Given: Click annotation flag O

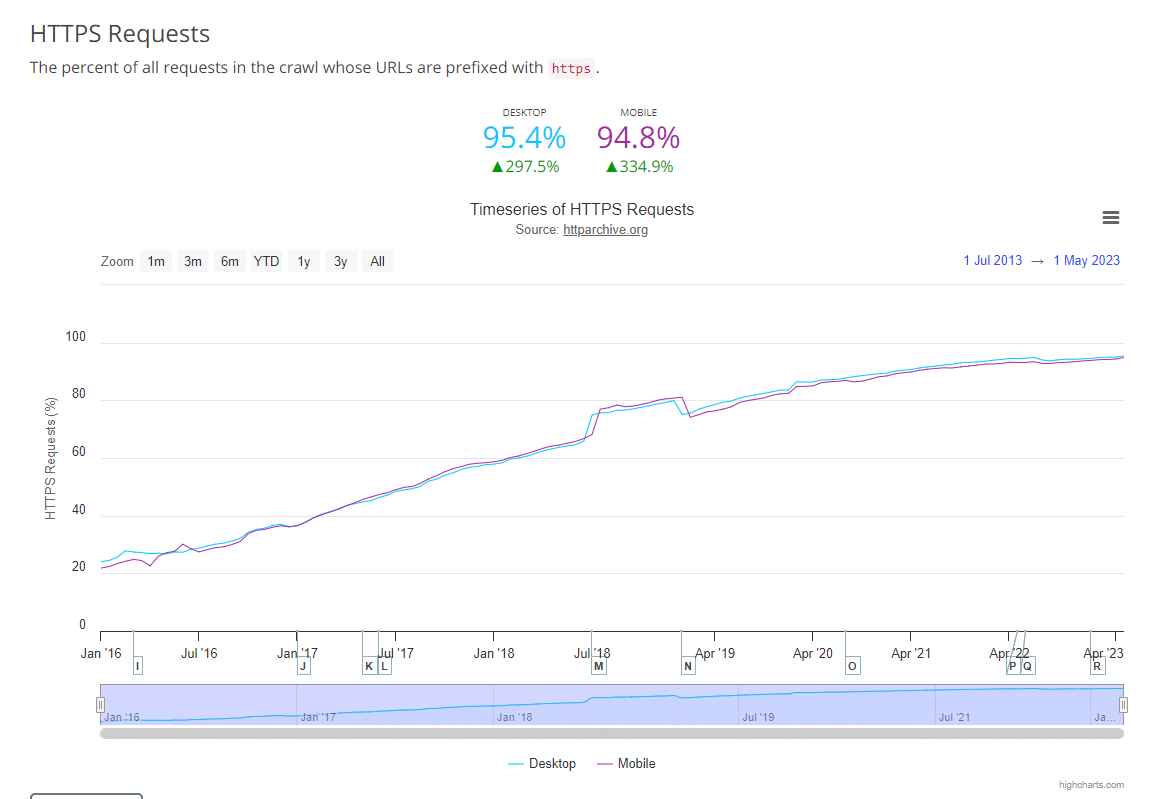Looking at the screenshot, I should [852, 666].
